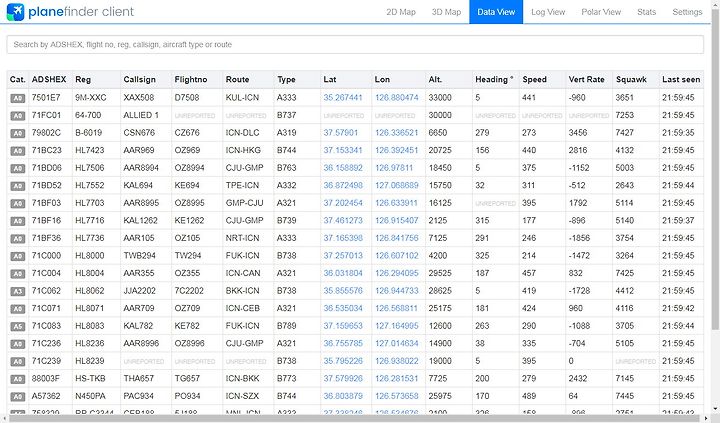720x423 pixels.
Task: Open the Settings tab
Action: pyautogui.click(x=687, y=12)
